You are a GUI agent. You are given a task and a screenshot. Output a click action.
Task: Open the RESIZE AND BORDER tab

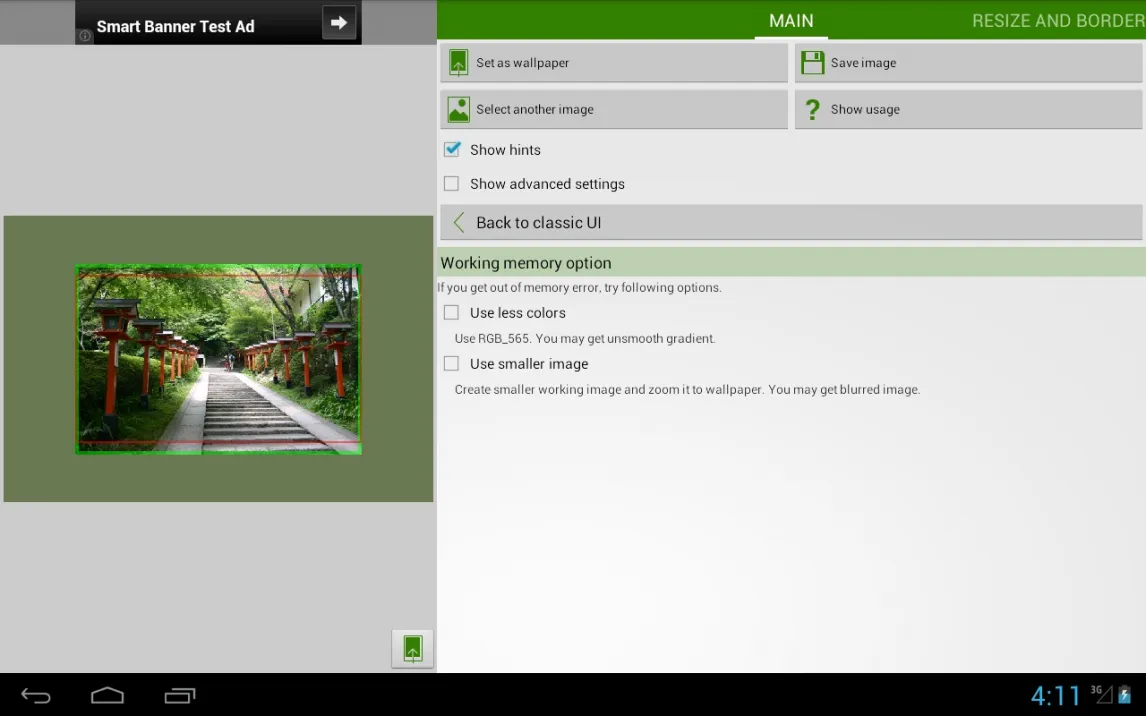click(x=1057, y=21)
